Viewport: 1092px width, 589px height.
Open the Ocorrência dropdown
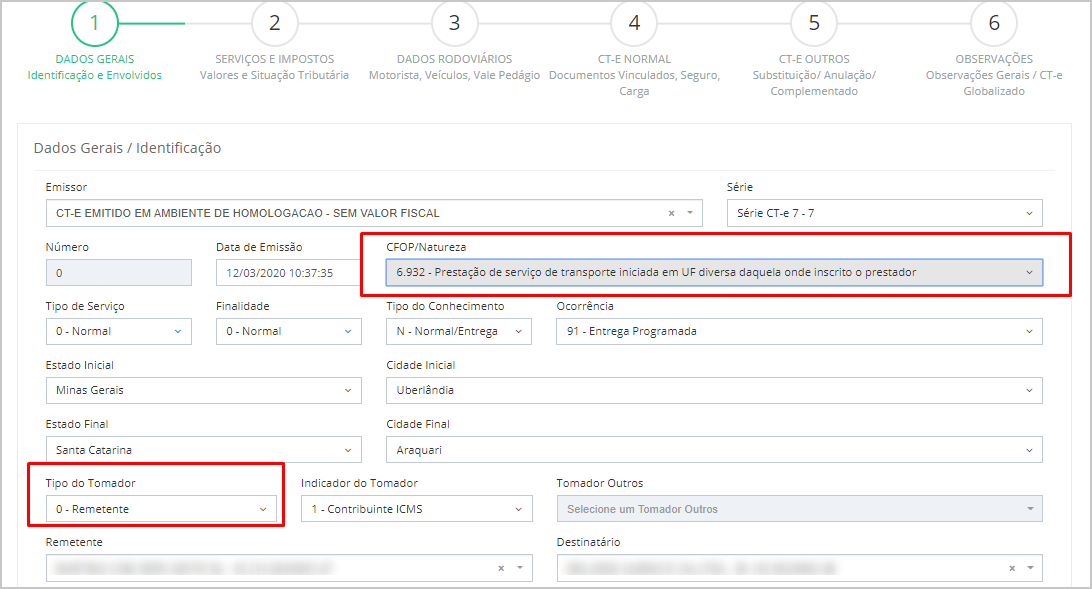(x=800, y=331)
